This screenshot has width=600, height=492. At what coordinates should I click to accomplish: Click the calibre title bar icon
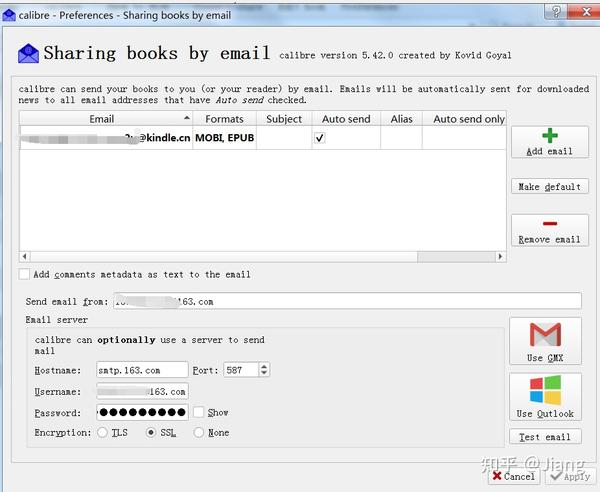click(x=9, y=15)
